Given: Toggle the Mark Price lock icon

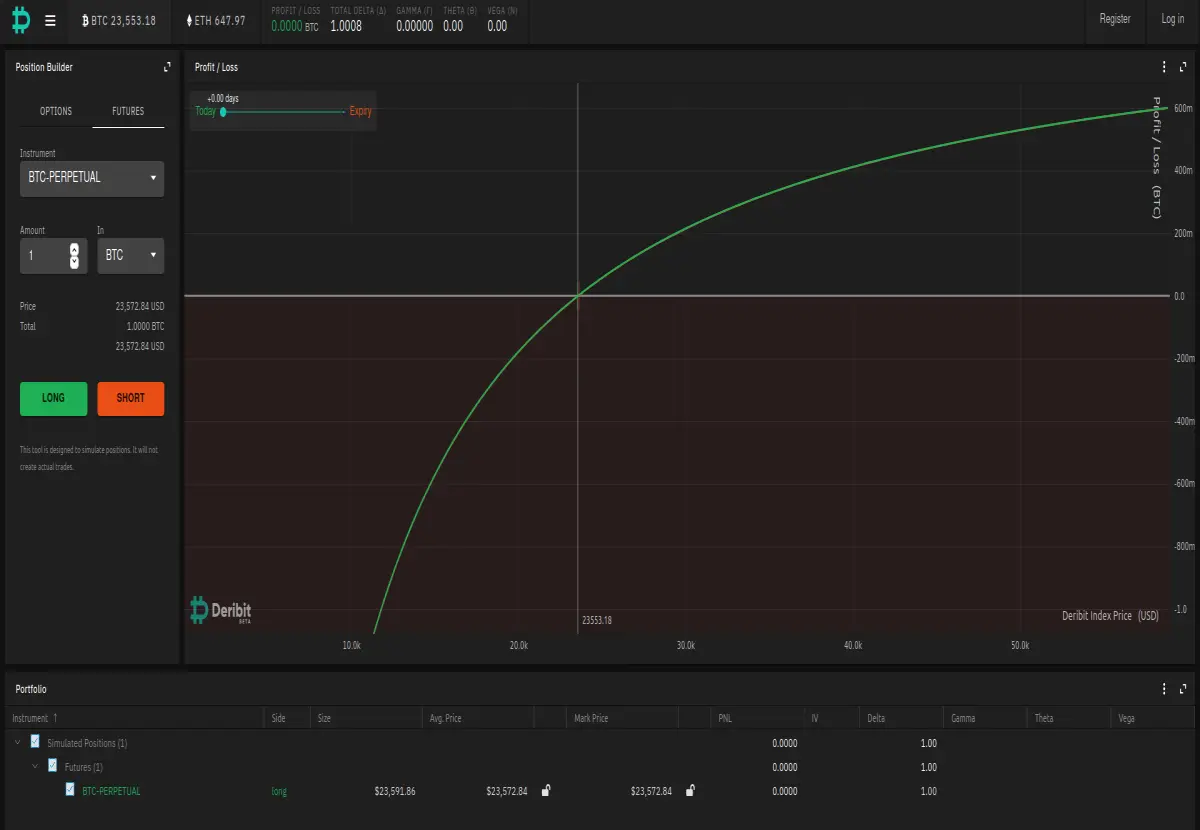Looking at the screenshot, I should (690, 790).
